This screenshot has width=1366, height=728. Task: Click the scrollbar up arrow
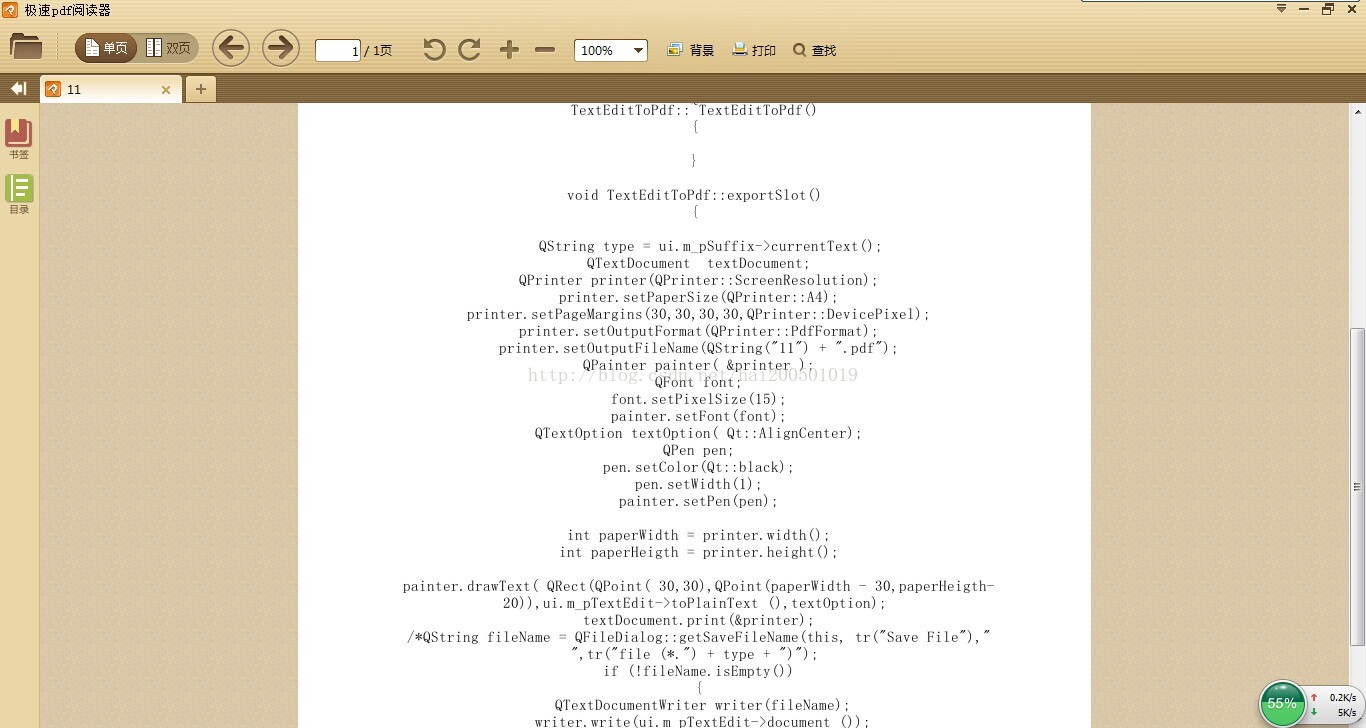tap(1357, 111)
